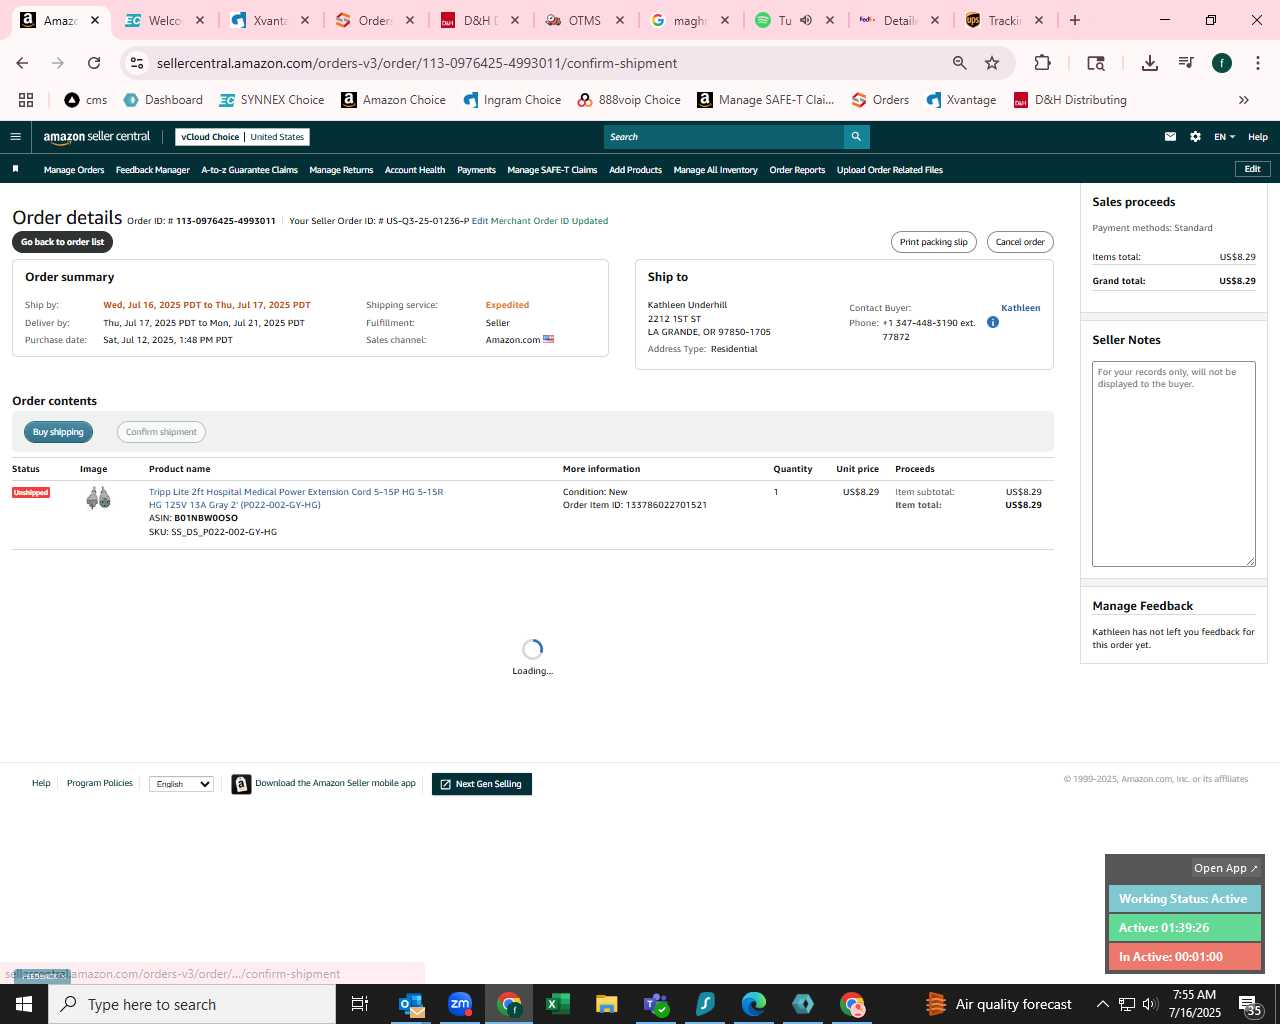Click the Amazon Seller Central logo
The height and width of the screenshot is (1024, 1280).
tap(96, 137)
